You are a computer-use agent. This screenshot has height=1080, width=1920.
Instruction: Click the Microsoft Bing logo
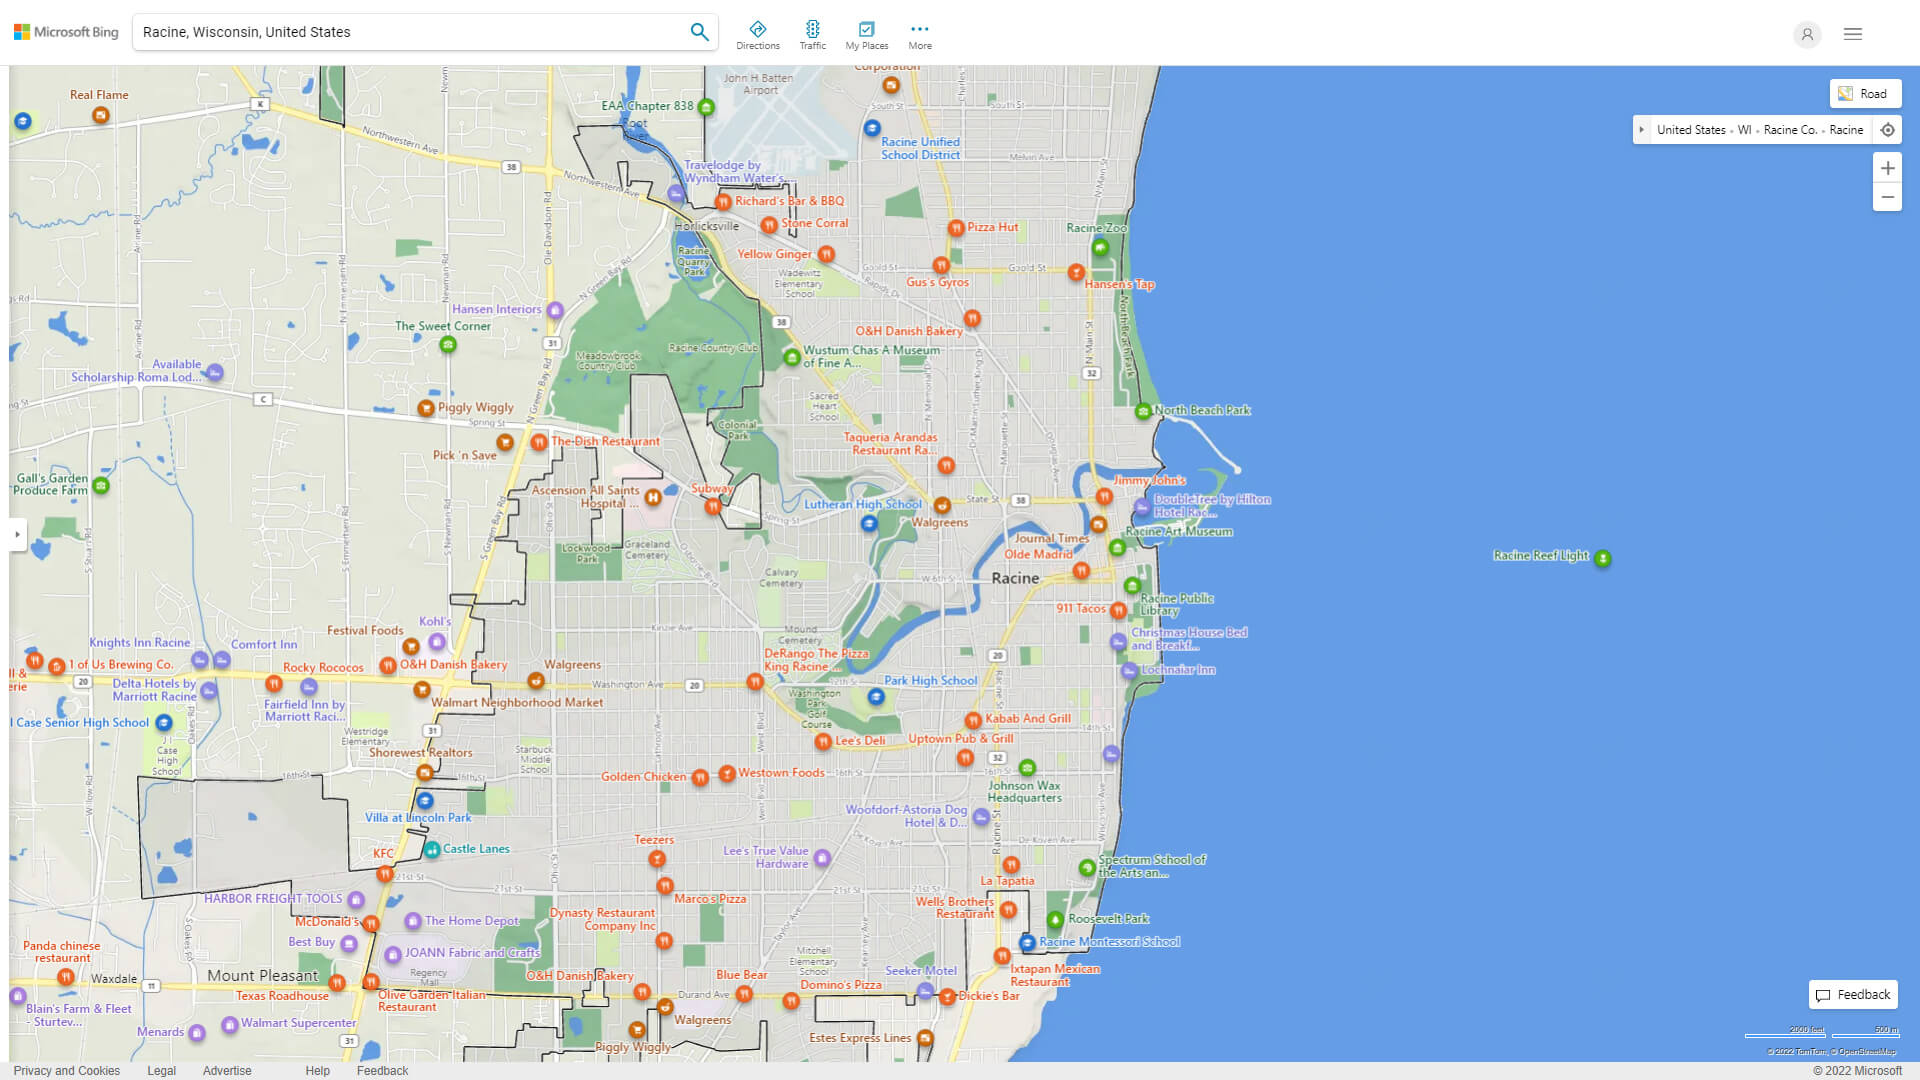click(x=64, y=31)
